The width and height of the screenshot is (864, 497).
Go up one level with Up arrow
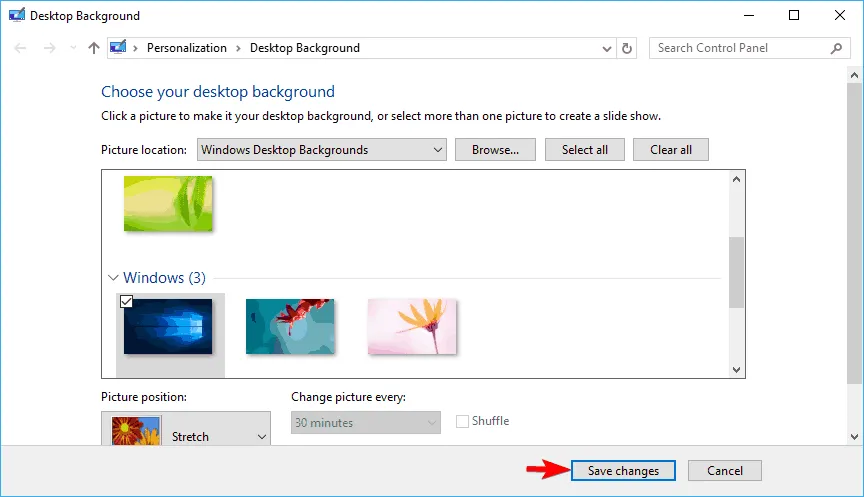tap(93, 48)
